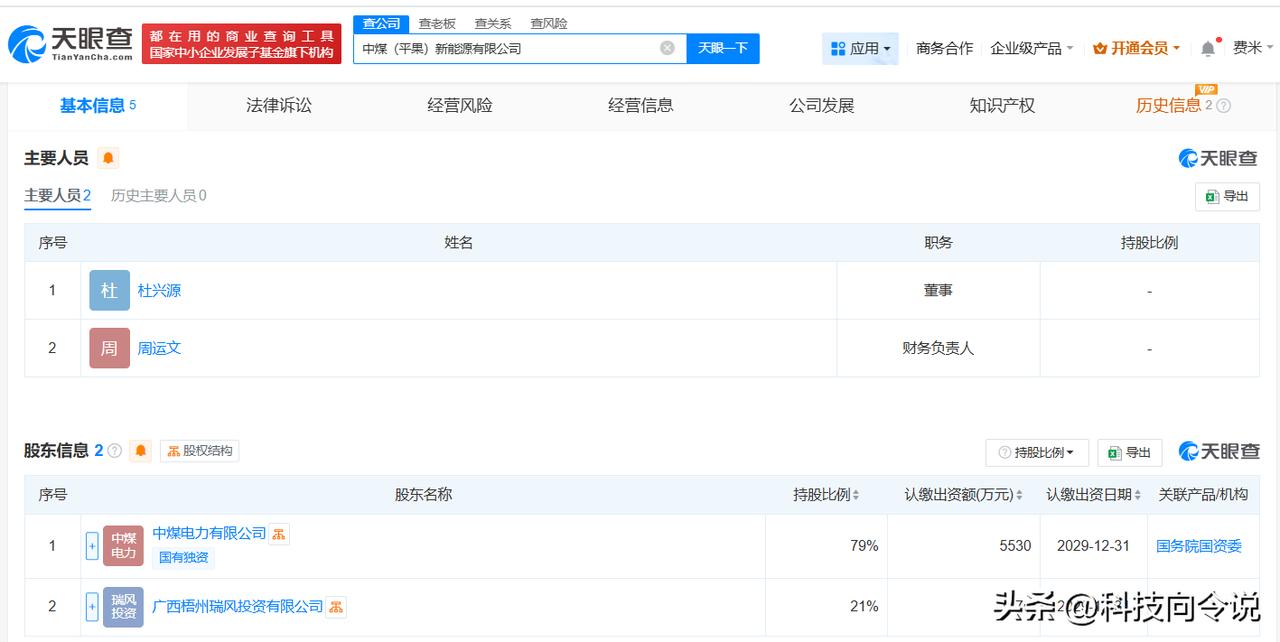
Task: Click the help icon beside 股东信息
Action: pyautogui.click(x=114, y=451)
